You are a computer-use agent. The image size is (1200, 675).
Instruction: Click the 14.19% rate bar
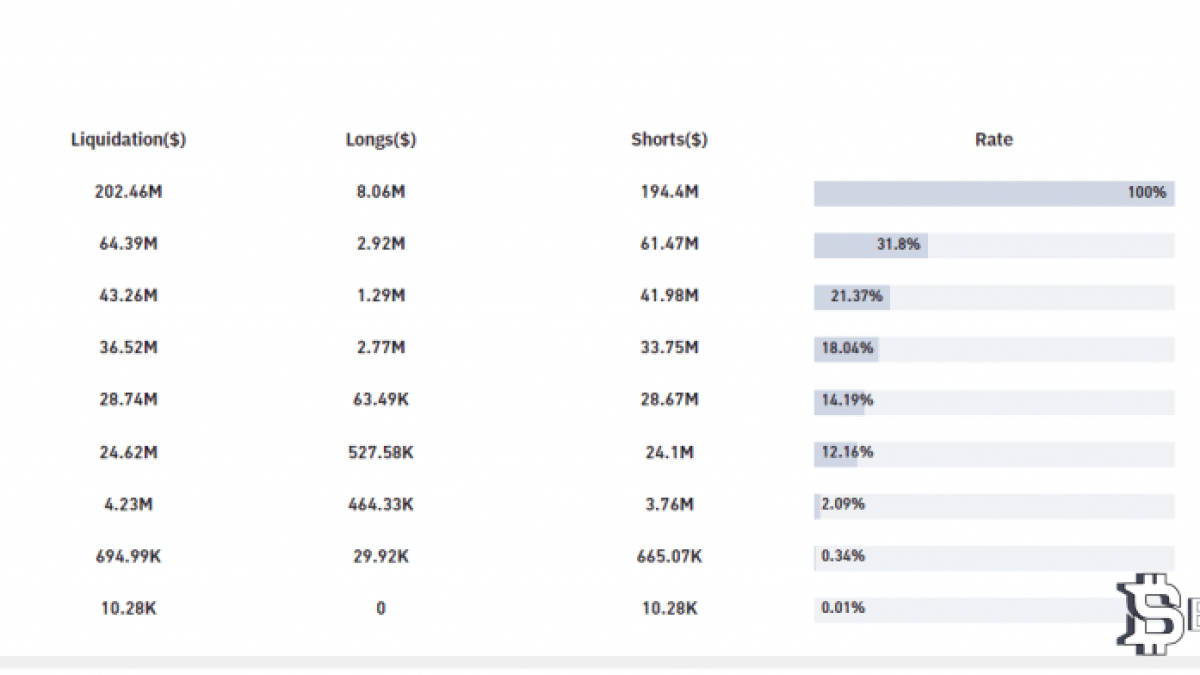coord(994,401)
